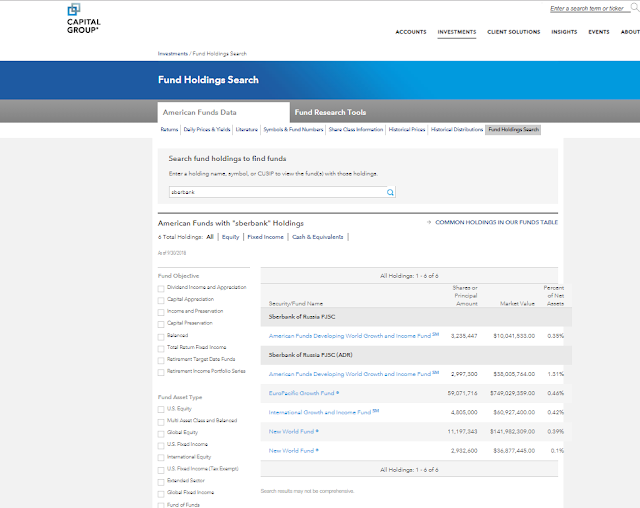
Task: Click the Market Value column header
Action: point(517,304)
